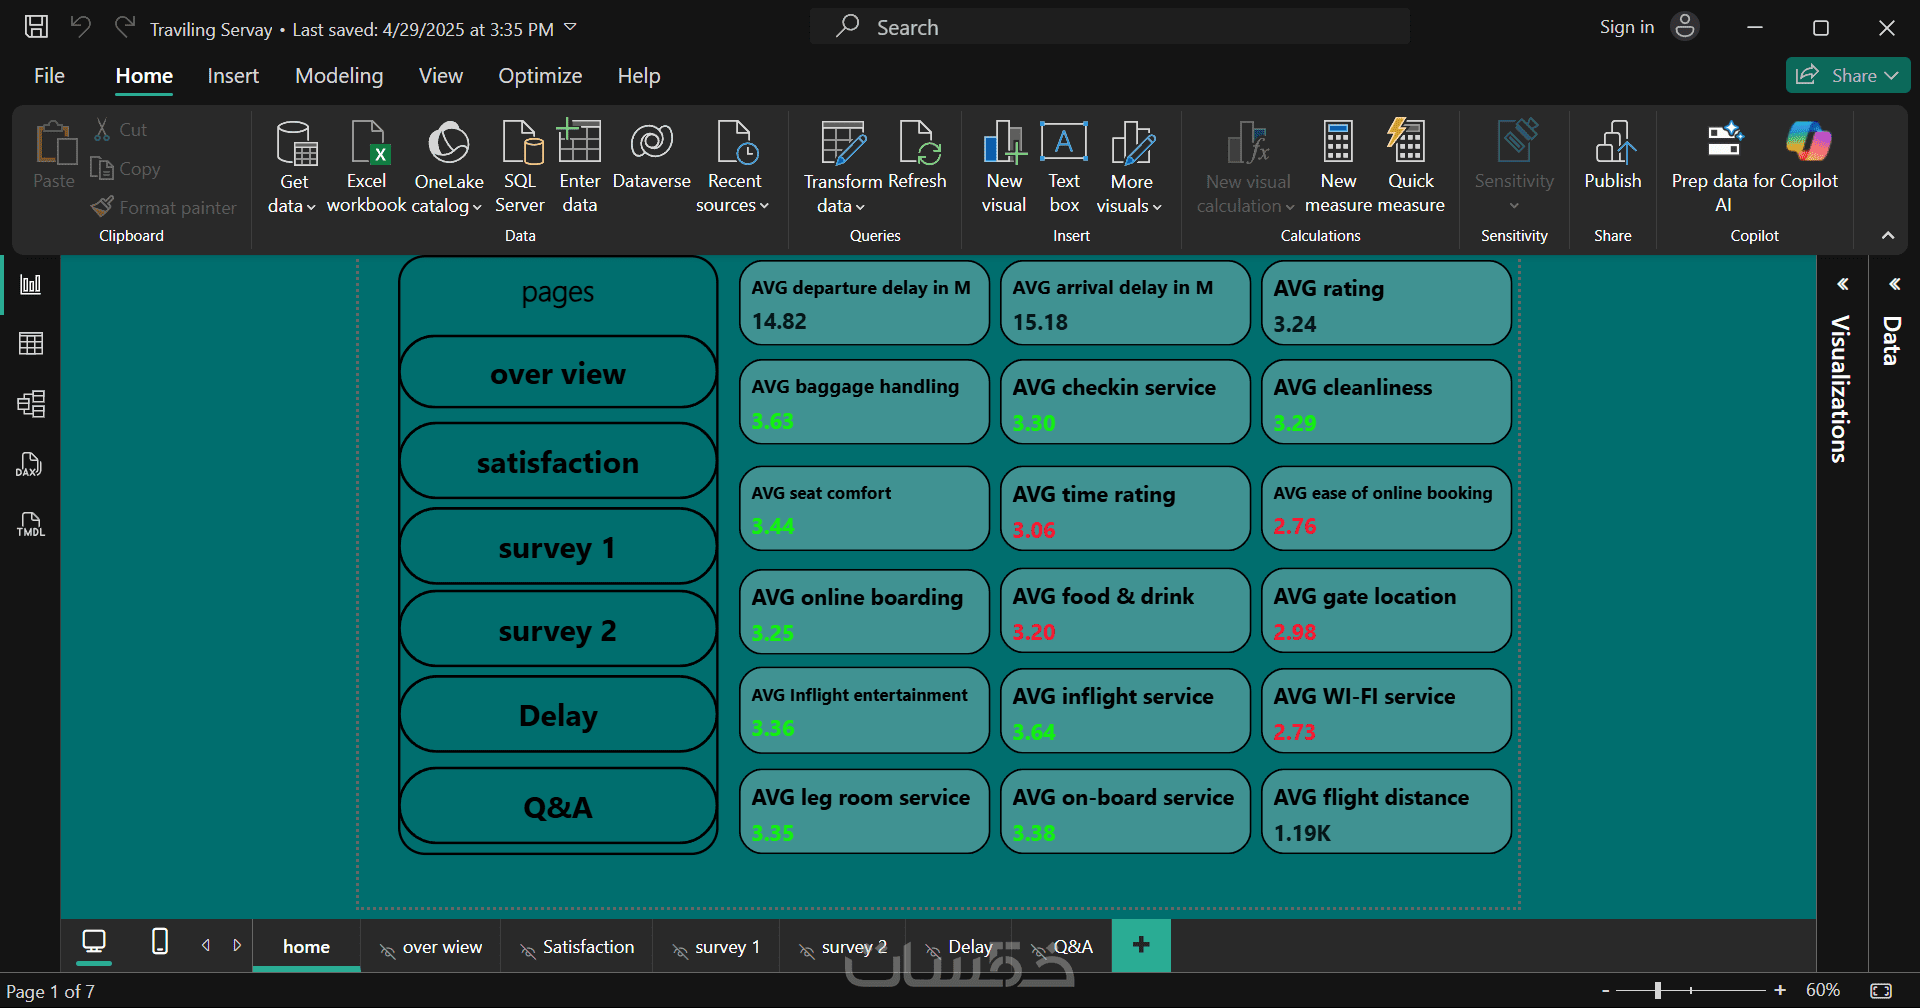Open the Satisfaction page tab
Viewport: 1920px width, 1008px height.
point(577,947)
